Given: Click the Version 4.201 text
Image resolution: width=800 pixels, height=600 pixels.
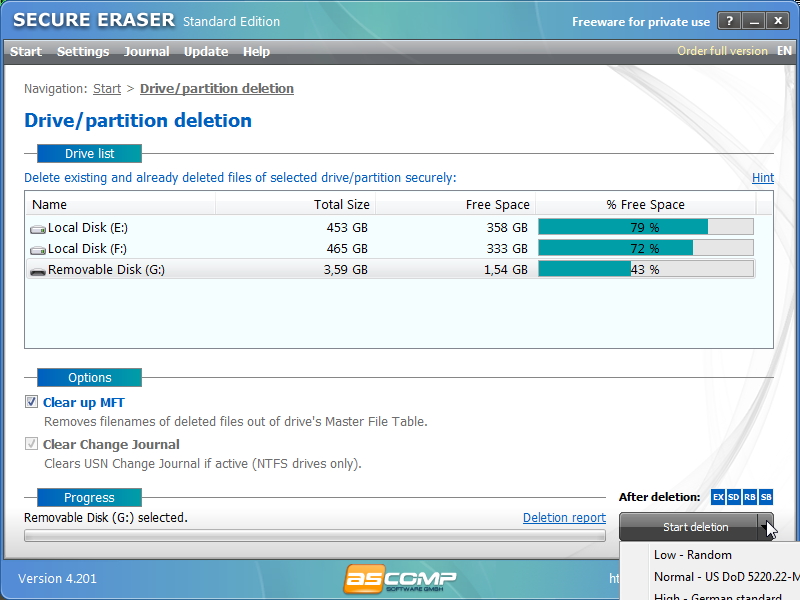Looking at the screenshot, I should tap(57, 579).
